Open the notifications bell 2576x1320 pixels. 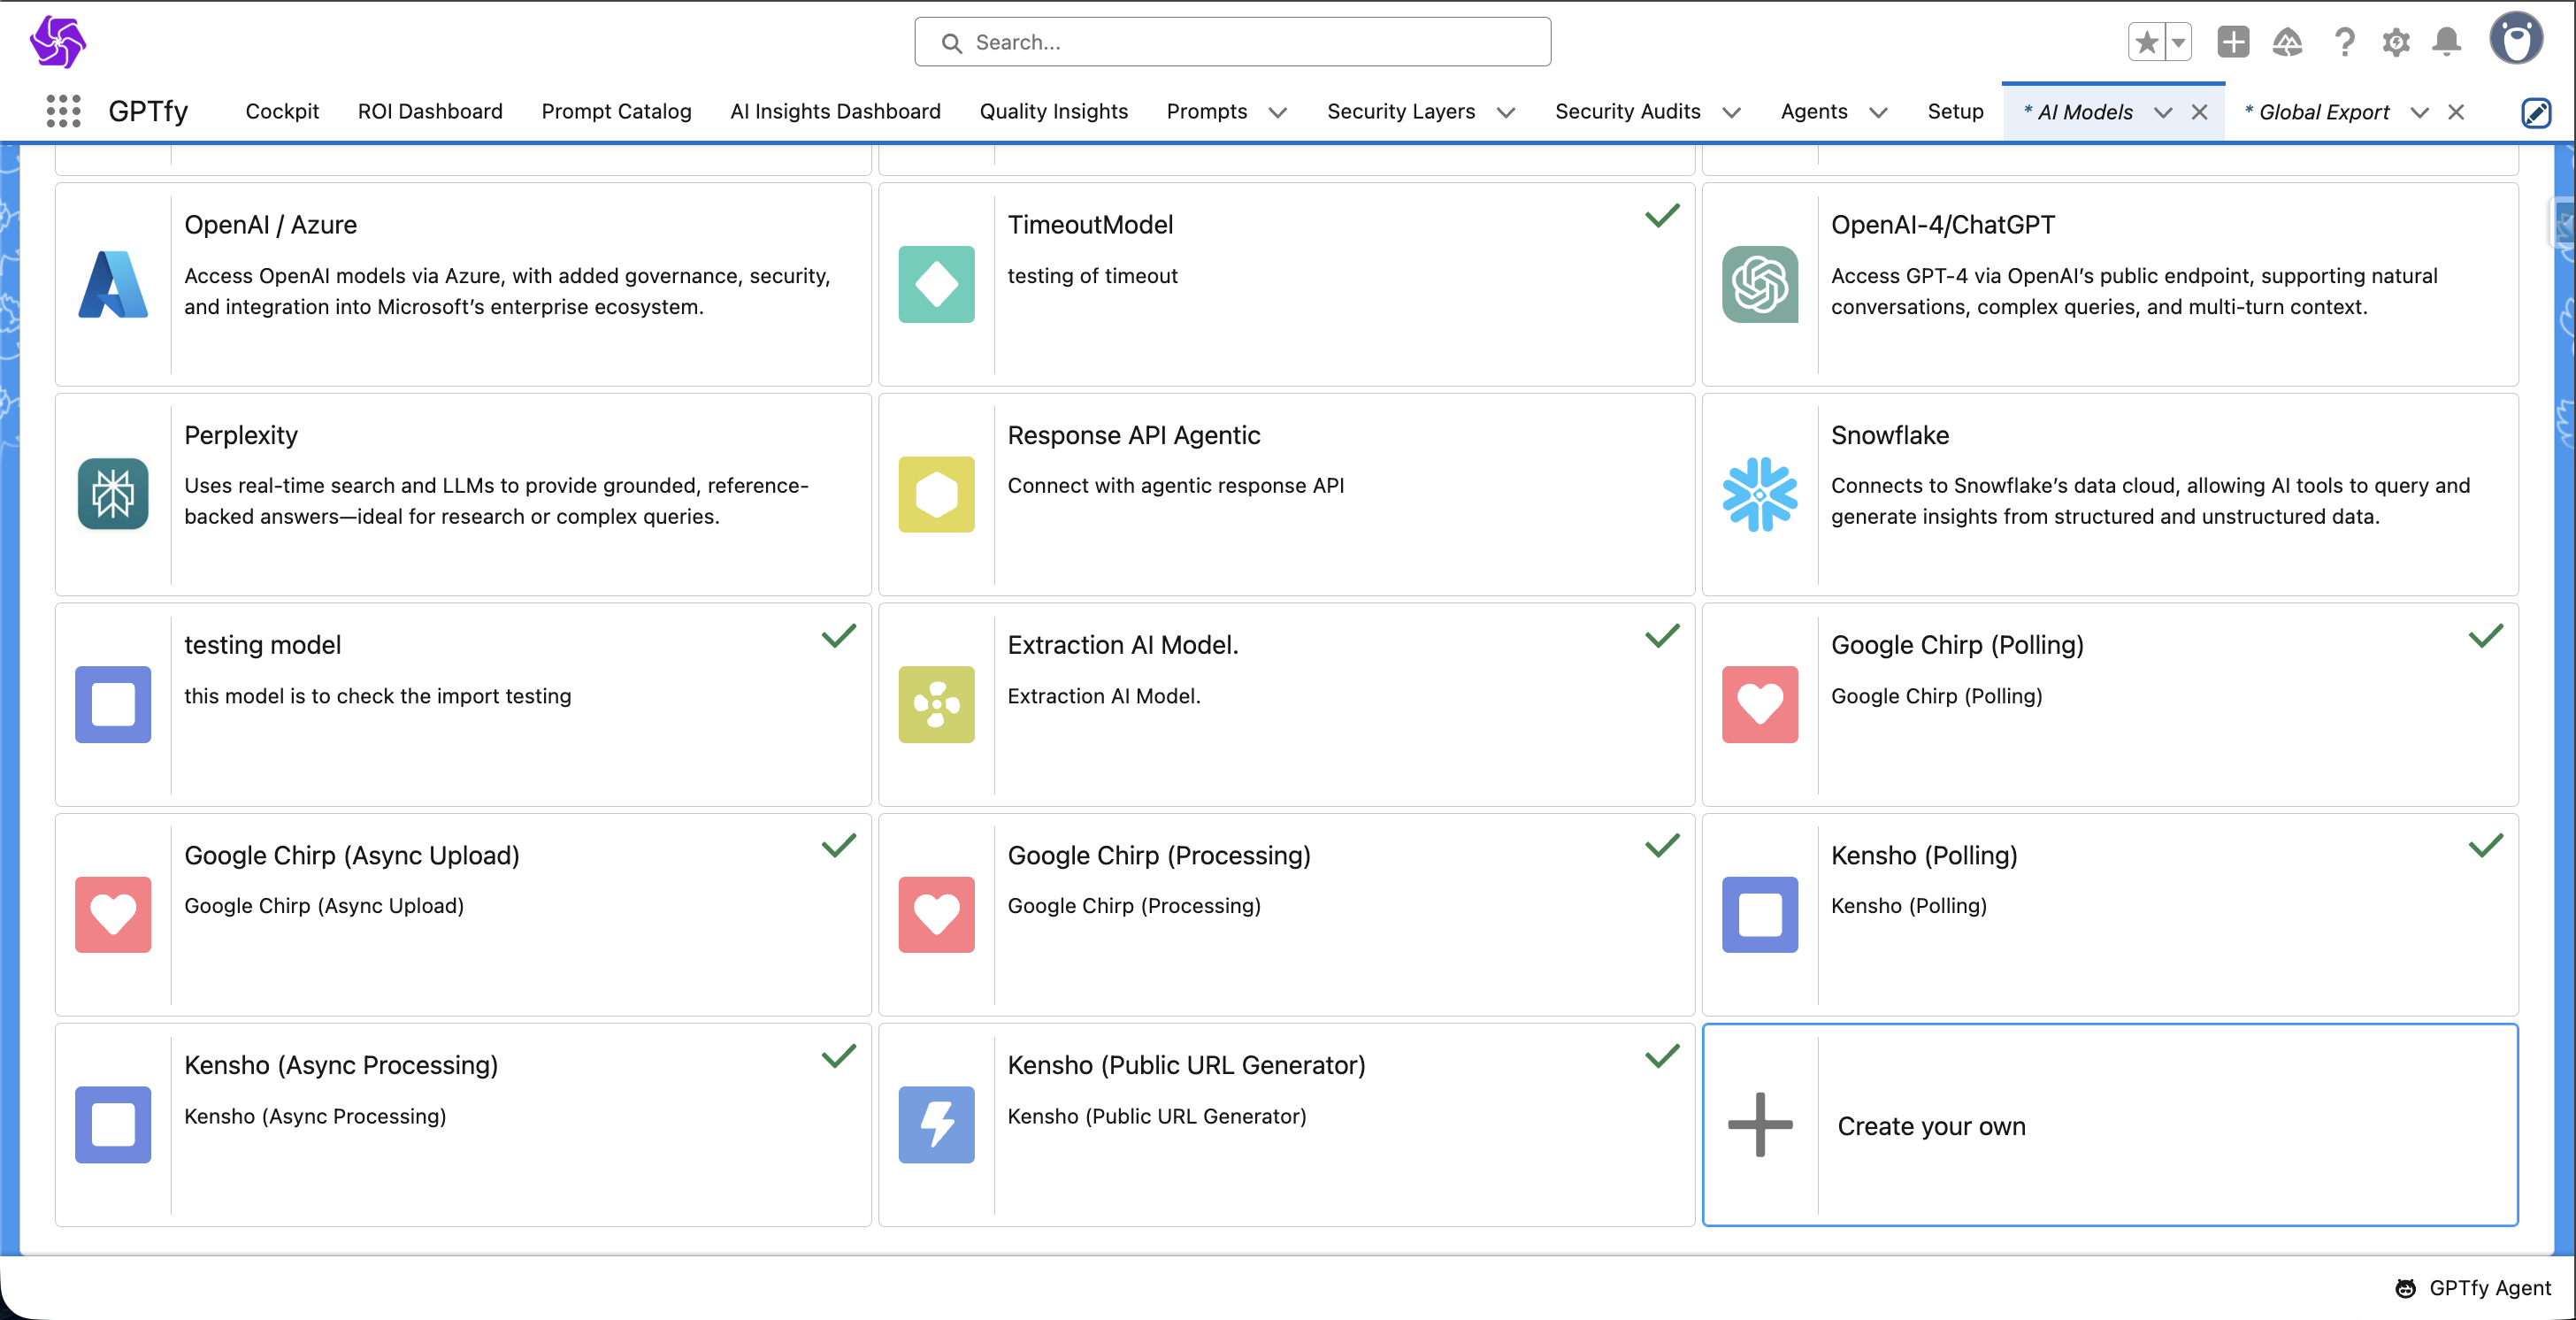tap(2446, 42)
